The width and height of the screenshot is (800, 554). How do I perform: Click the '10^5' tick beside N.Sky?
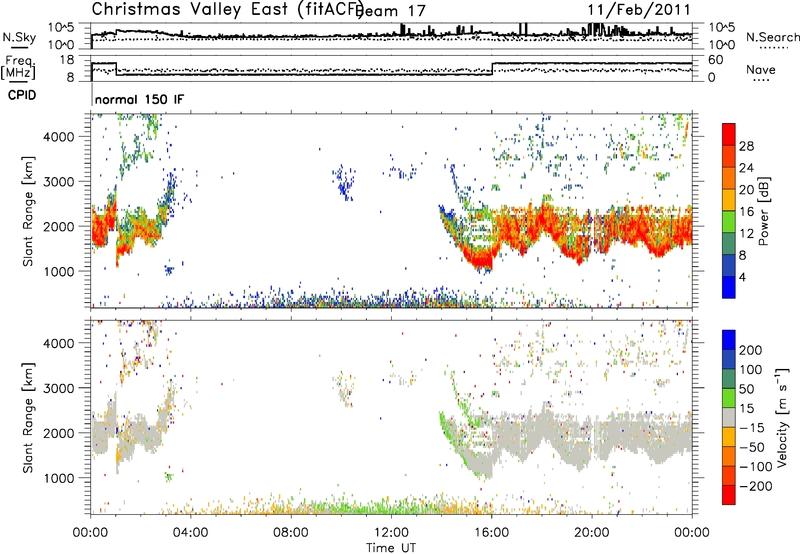[62, 28]
